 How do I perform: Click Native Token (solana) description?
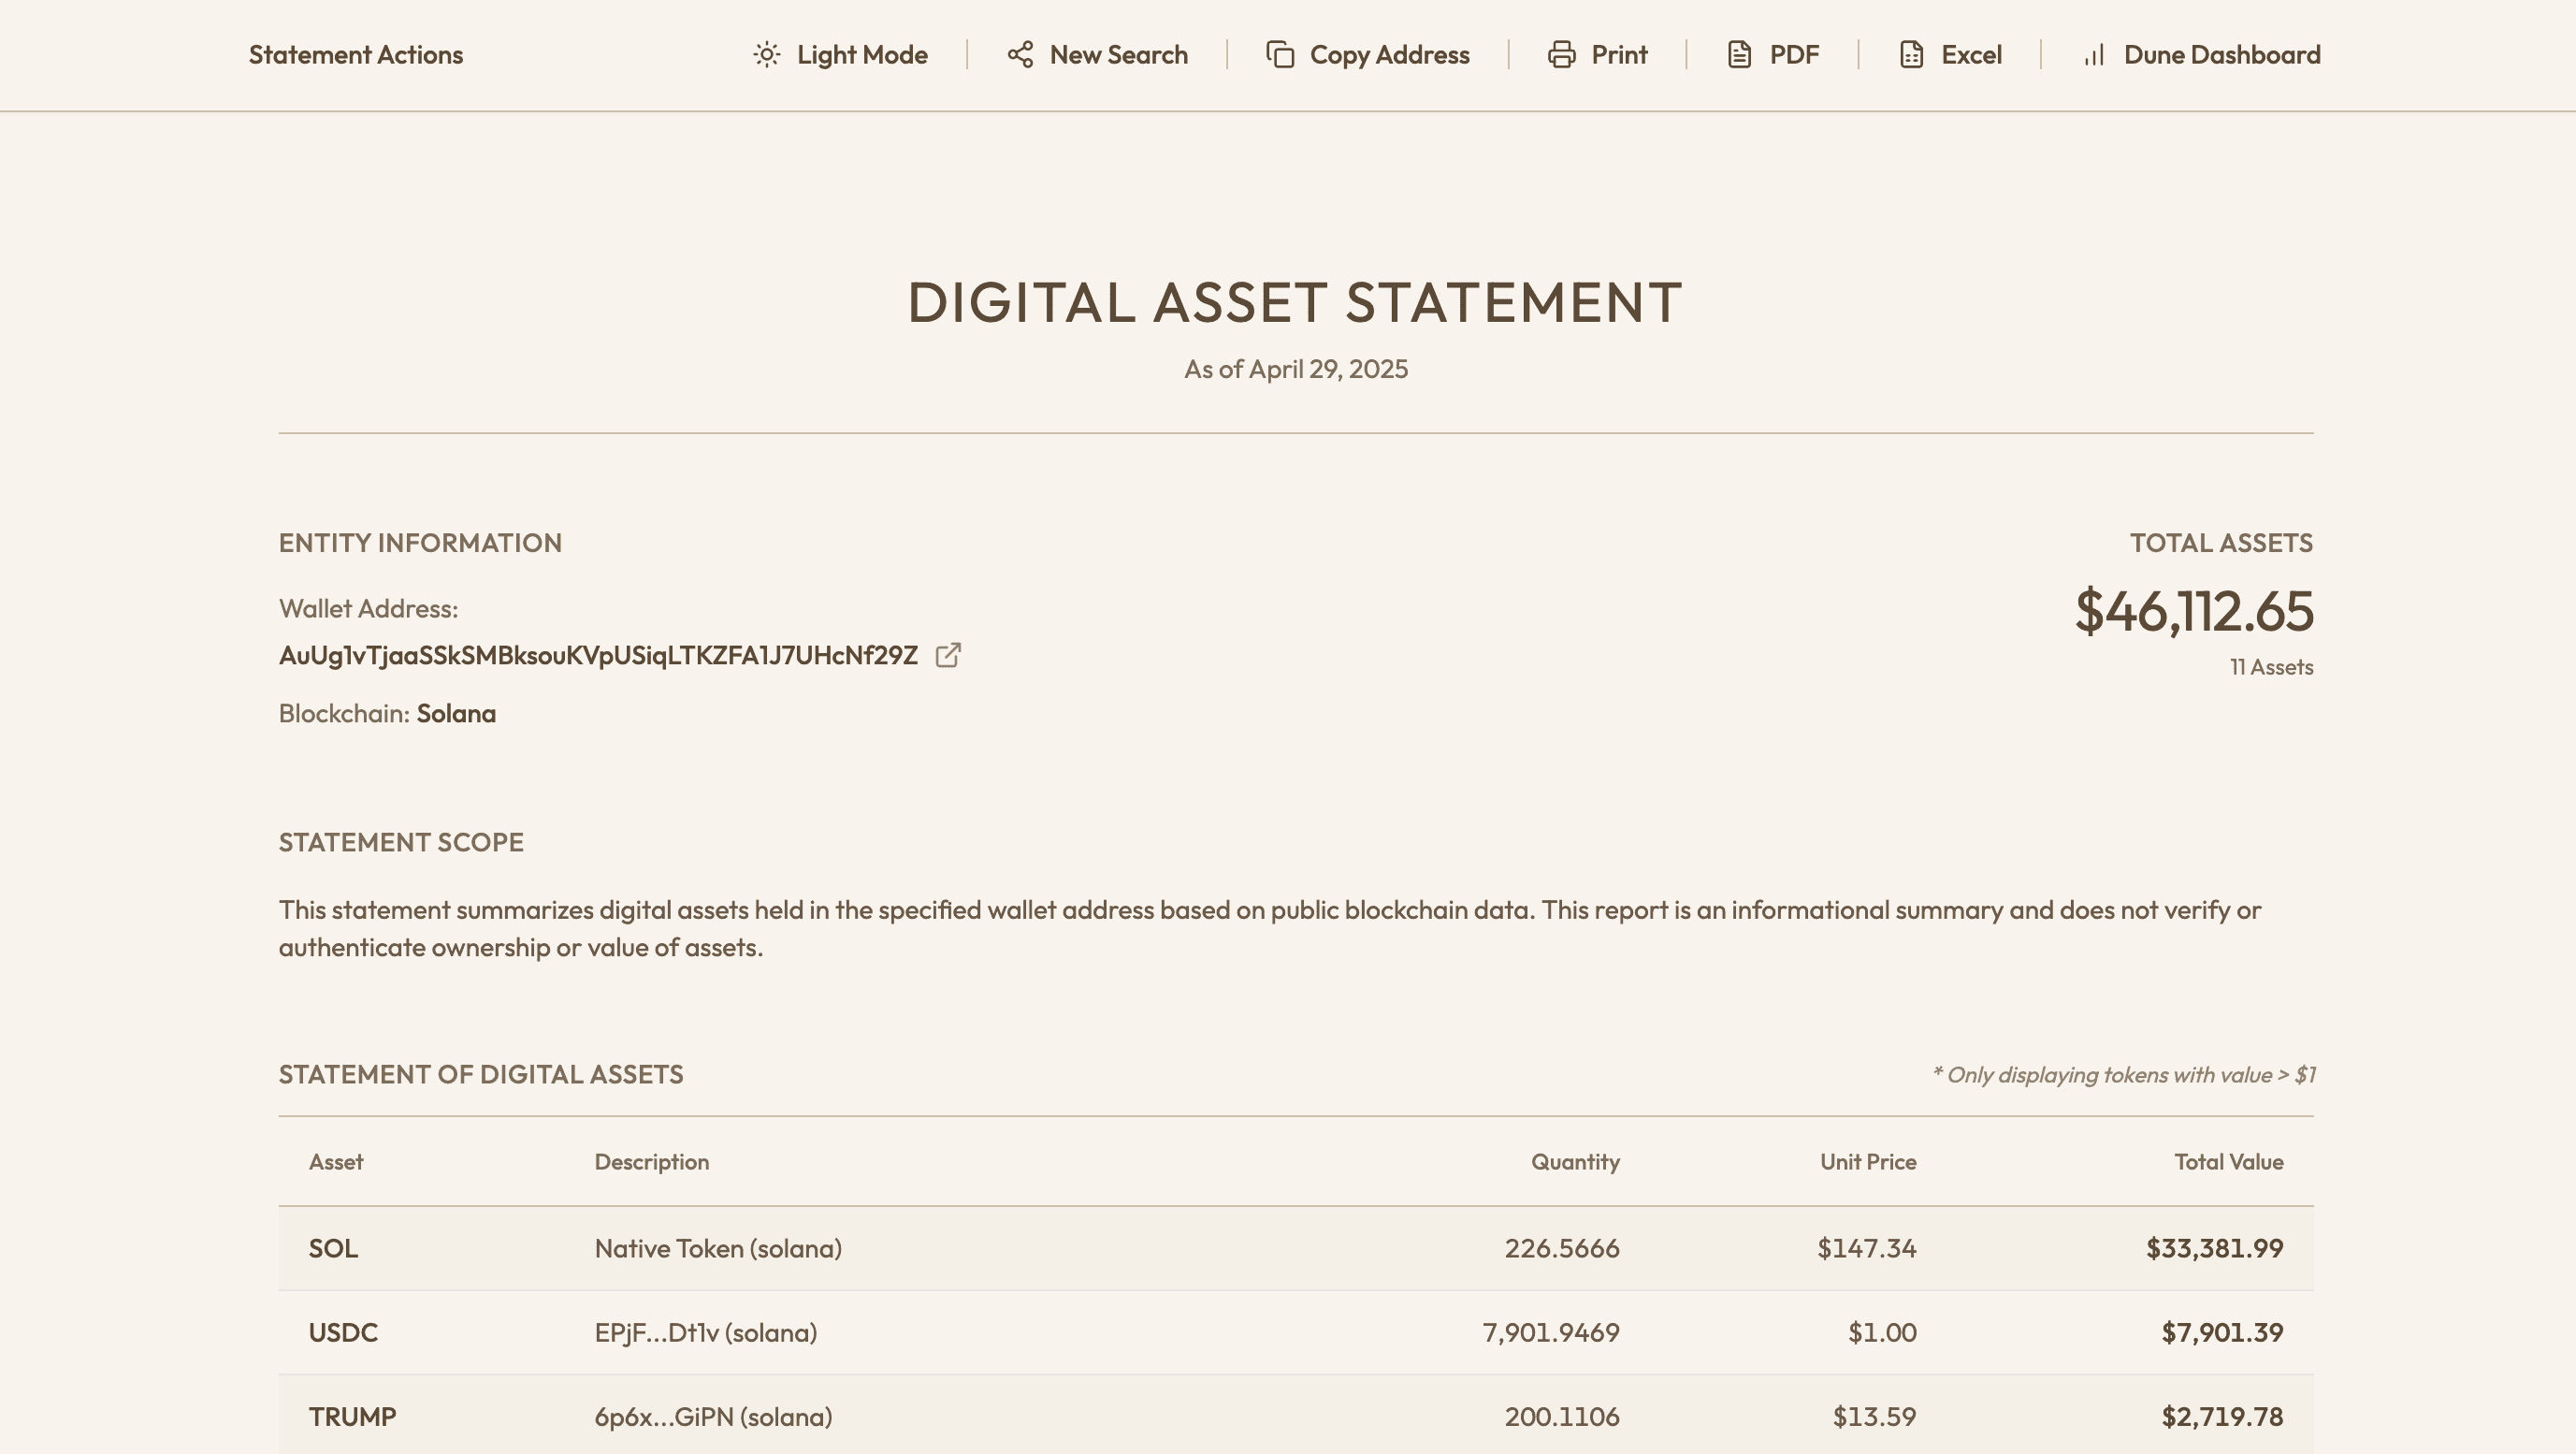tap(718, 1249)
